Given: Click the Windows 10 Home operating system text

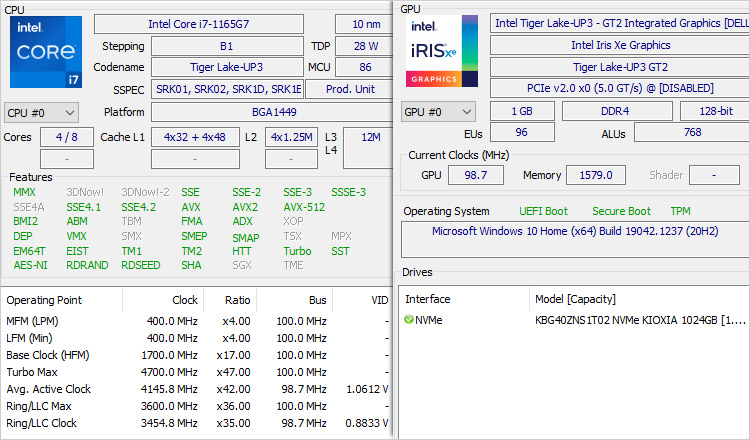Looking at the screenshot, I should click(575, 231).
